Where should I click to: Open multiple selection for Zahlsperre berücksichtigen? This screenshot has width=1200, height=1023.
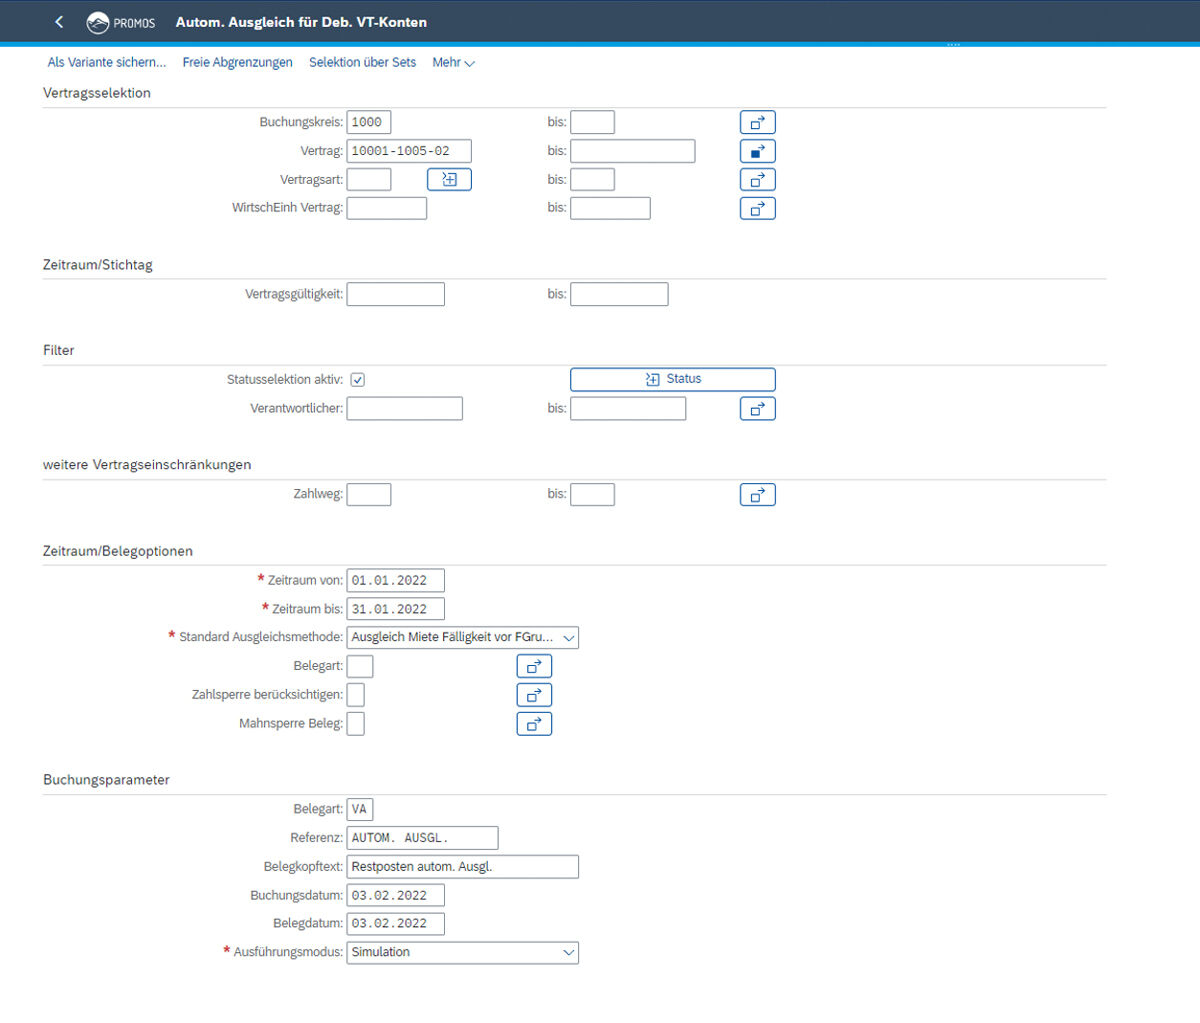tap(534, 695)
